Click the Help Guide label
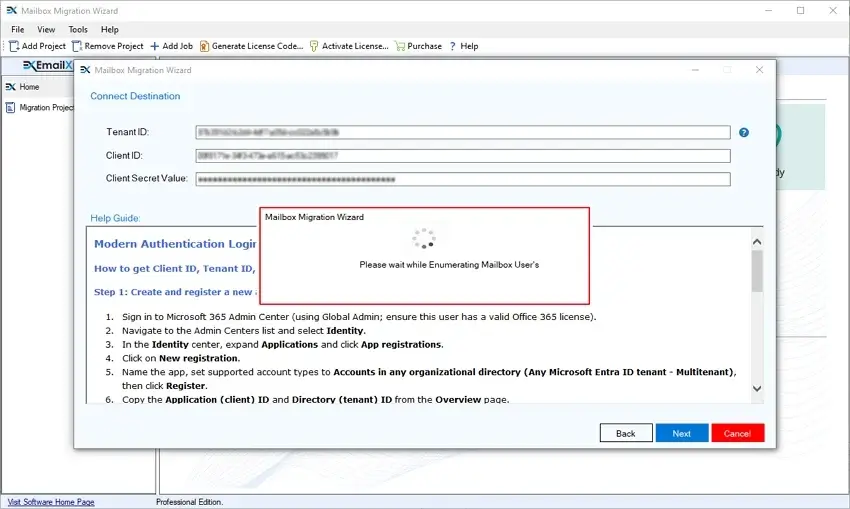 pos(115,218)
